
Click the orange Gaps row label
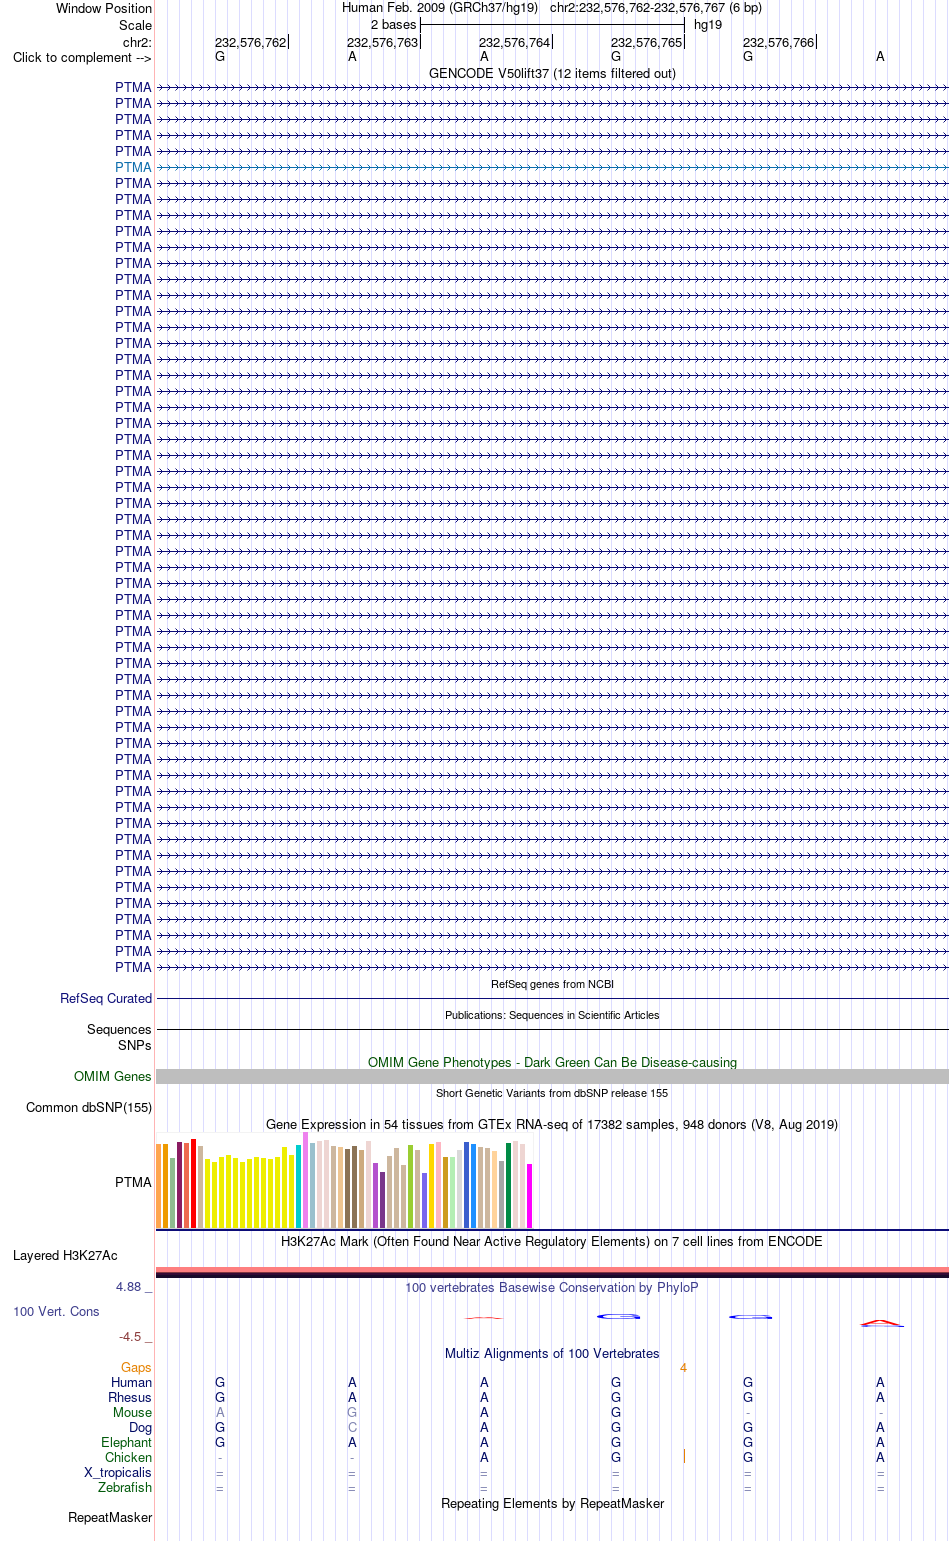(x=136, y=1367)
